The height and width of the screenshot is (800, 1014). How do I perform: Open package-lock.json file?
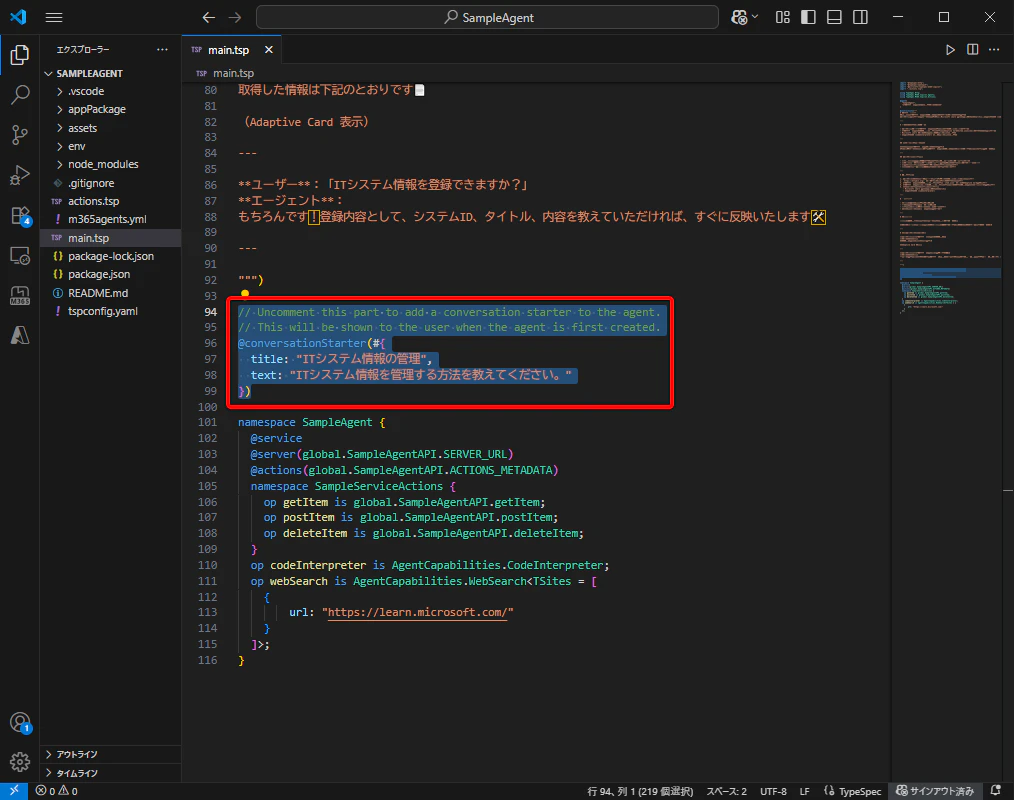pos(111,256)
